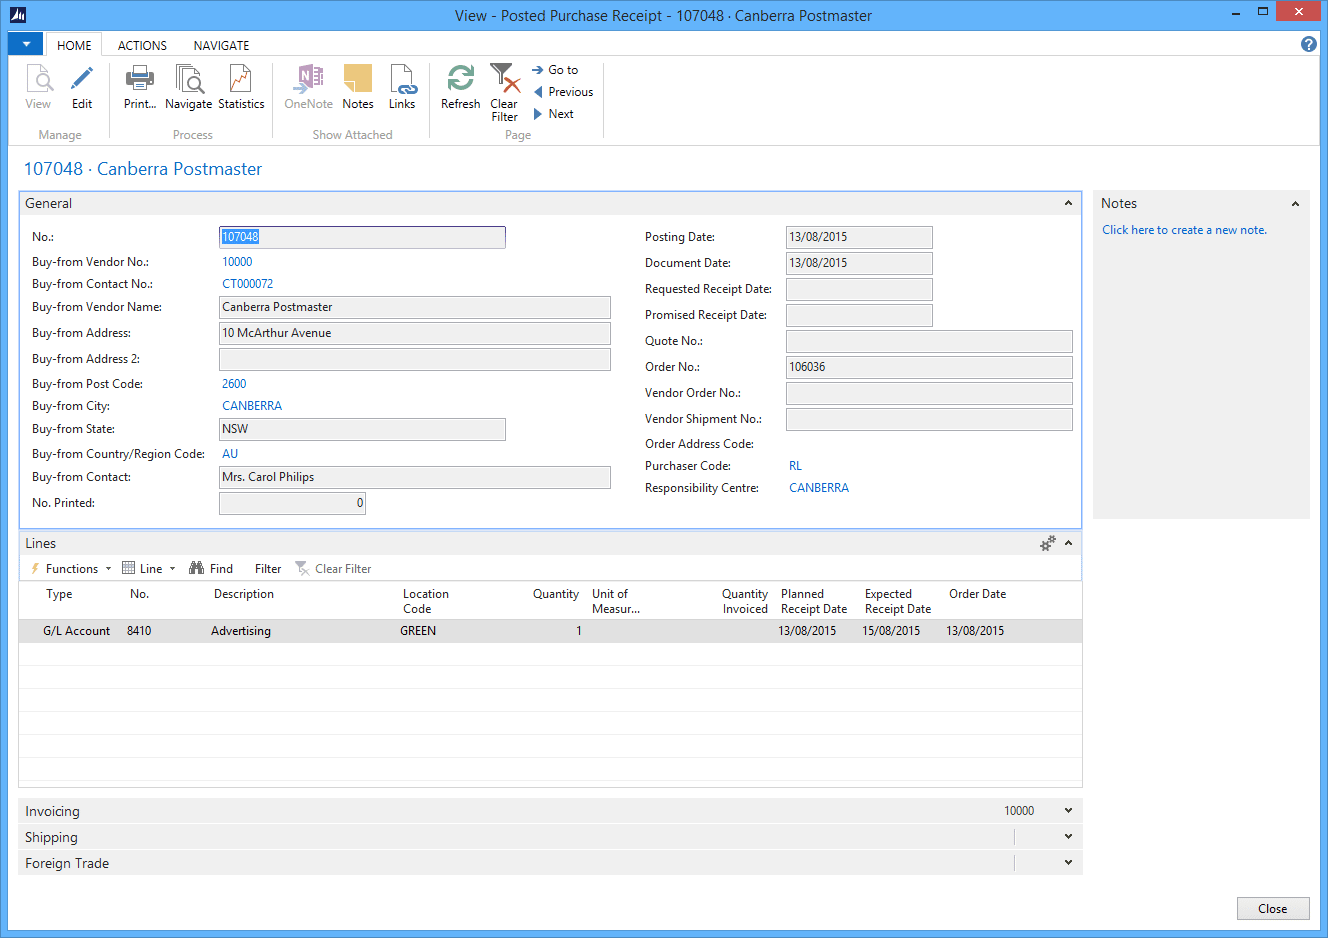Click the Buy-from Address 2 field
The width and height of the screenshot is (1328, 938).
(415, 359)
